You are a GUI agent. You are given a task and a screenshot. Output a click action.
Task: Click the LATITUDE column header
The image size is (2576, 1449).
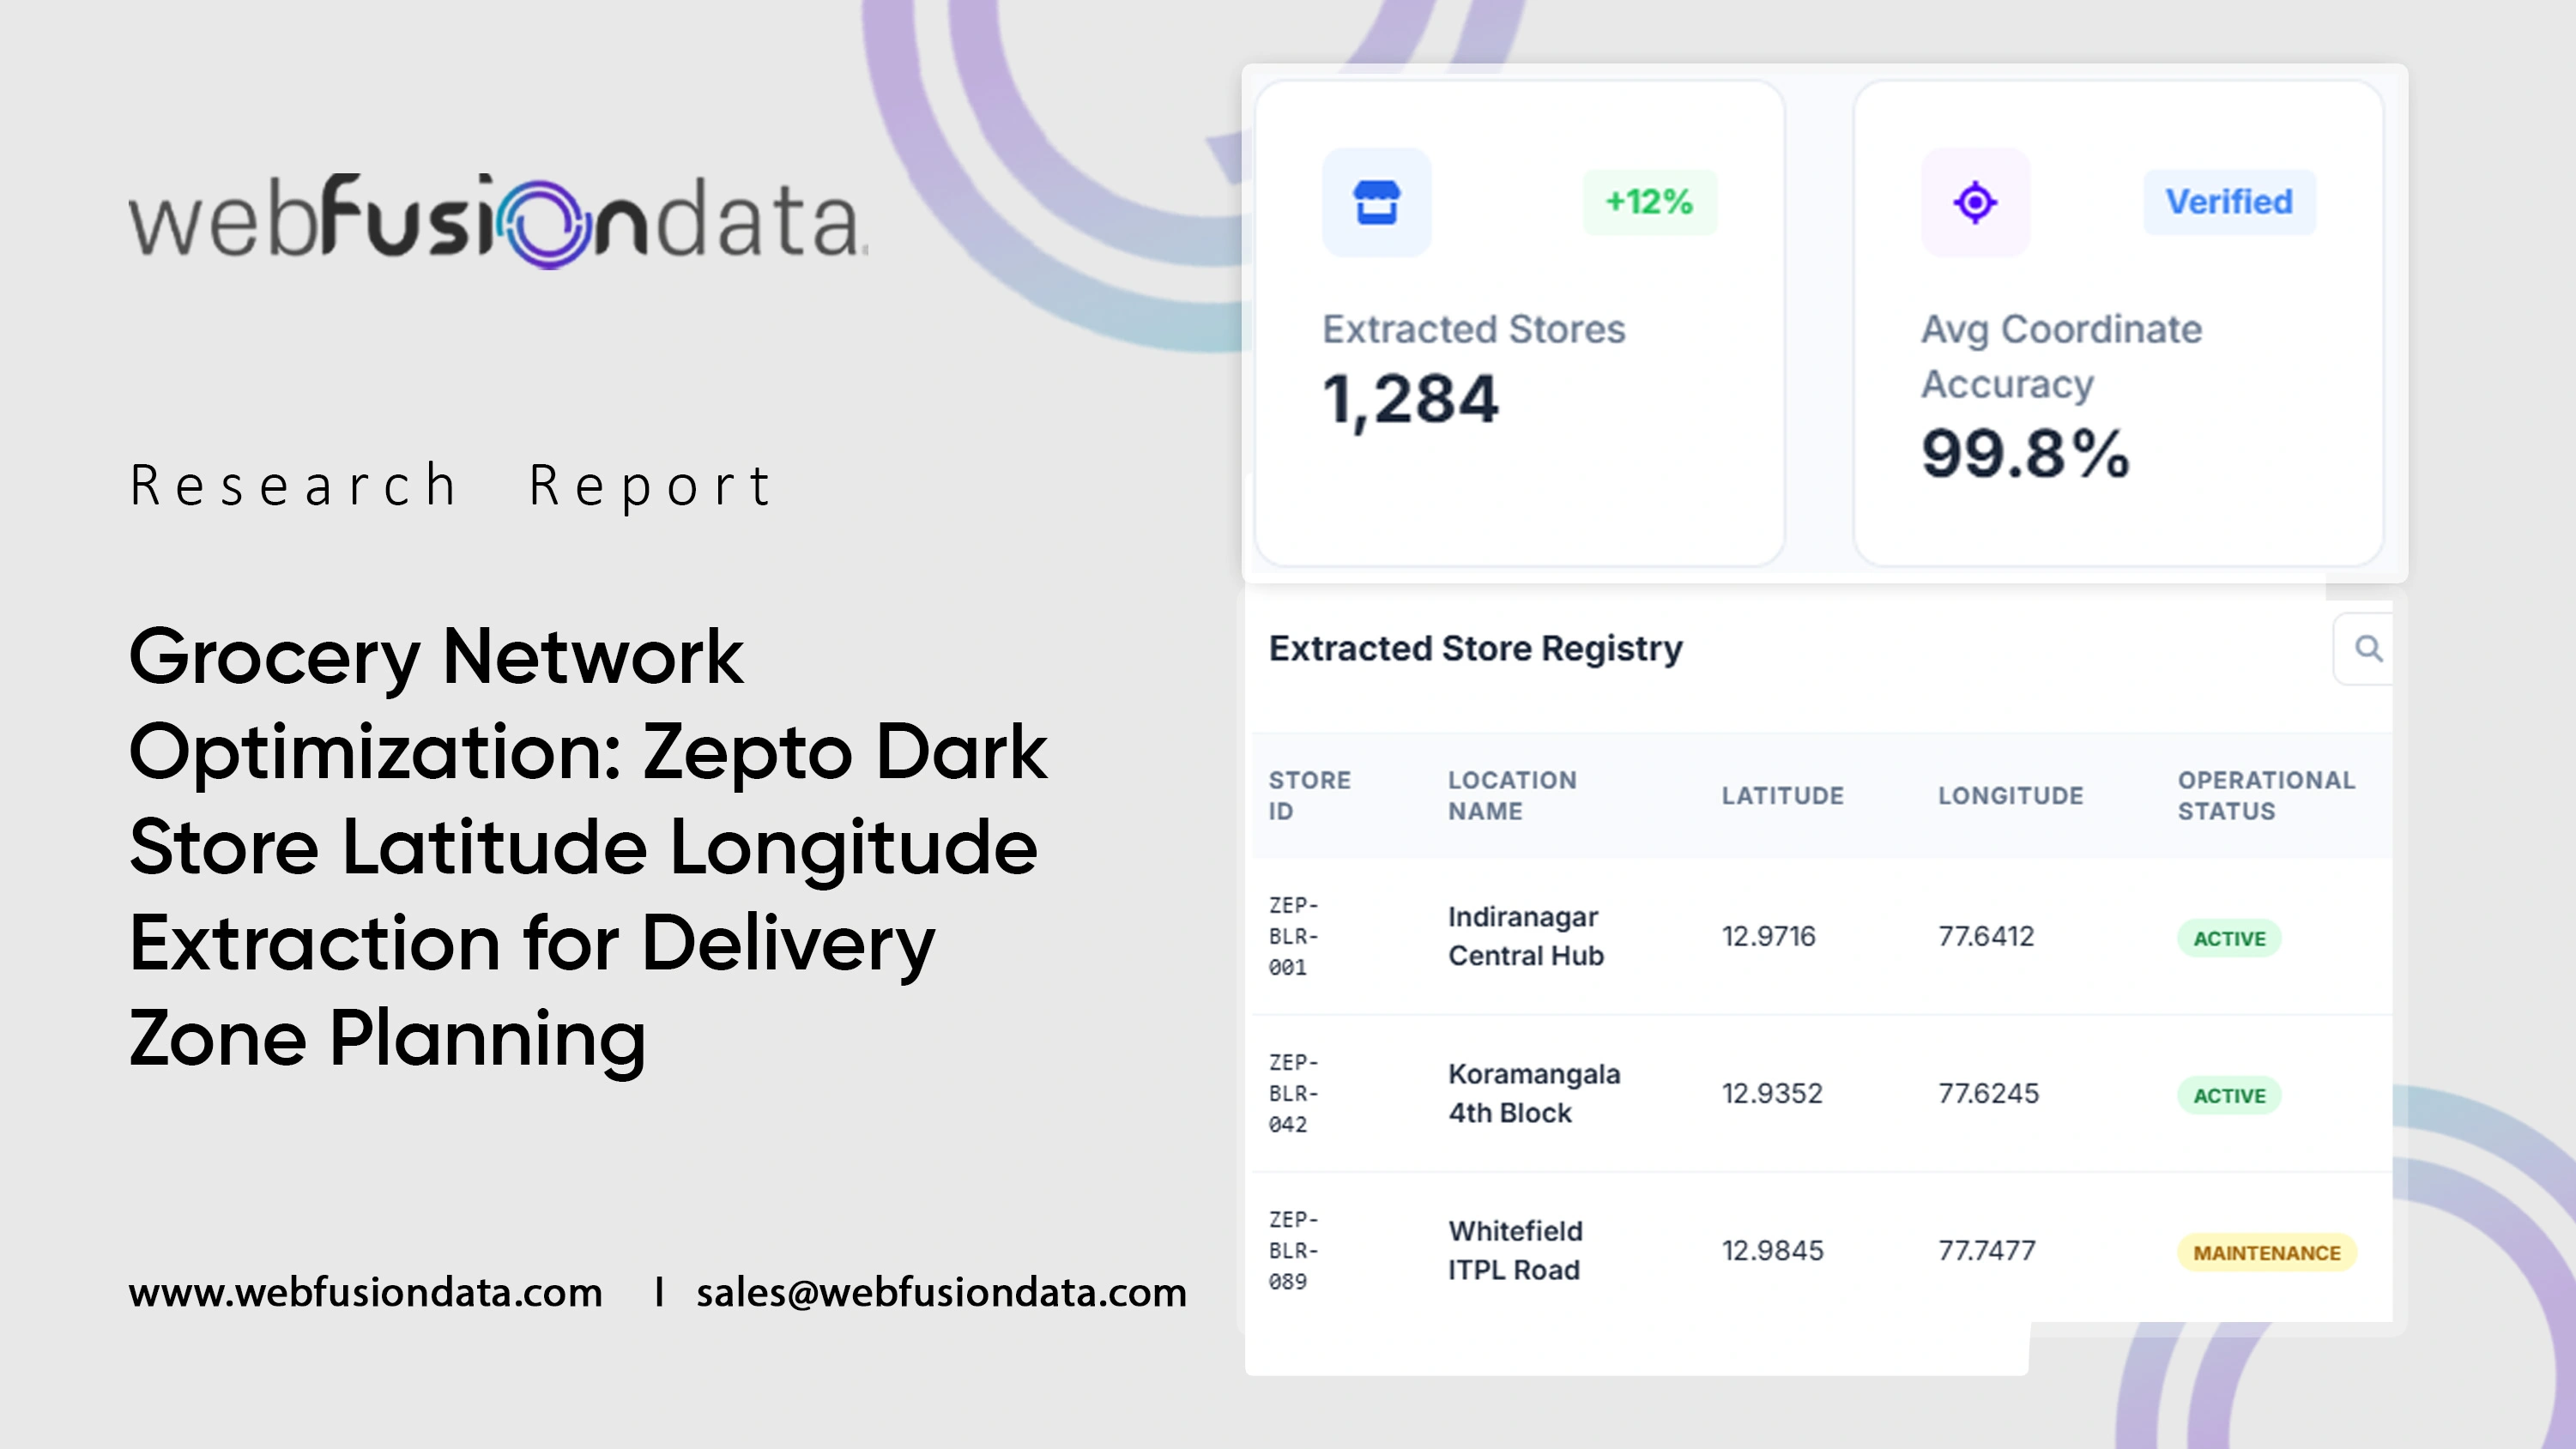pos(1782,795)
